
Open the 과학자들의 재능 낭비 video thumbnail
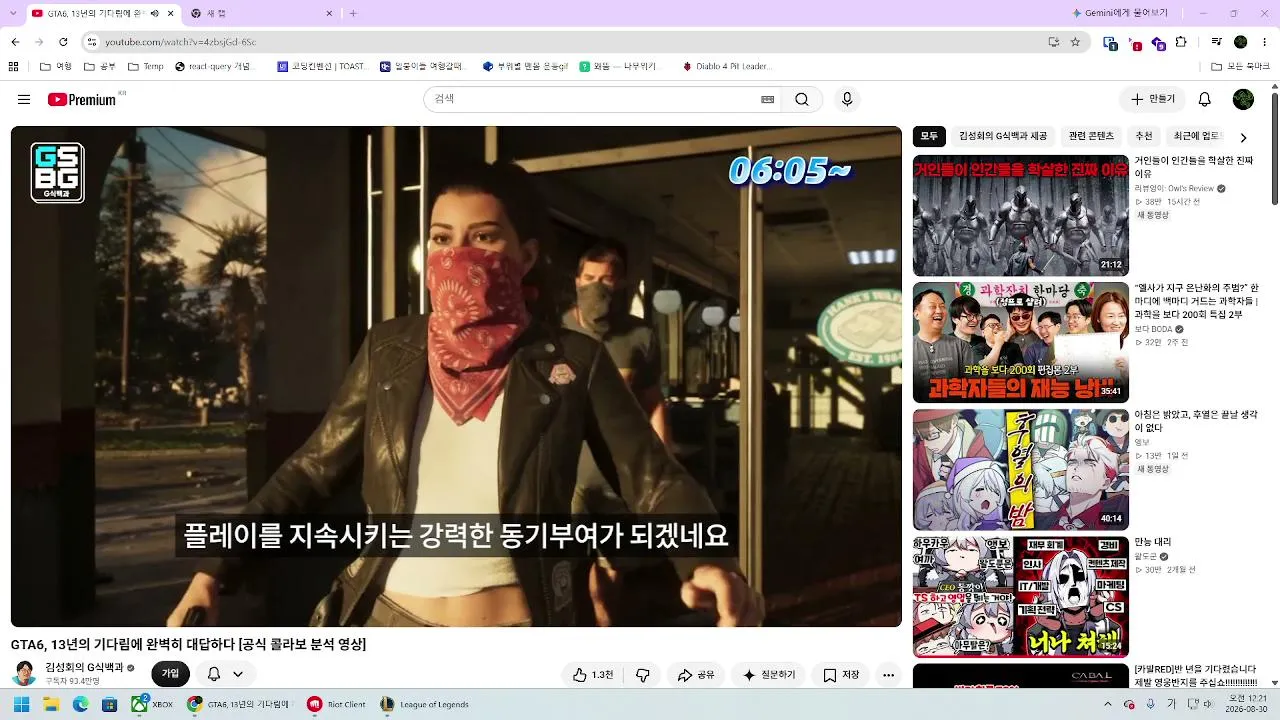[1021, 342]
